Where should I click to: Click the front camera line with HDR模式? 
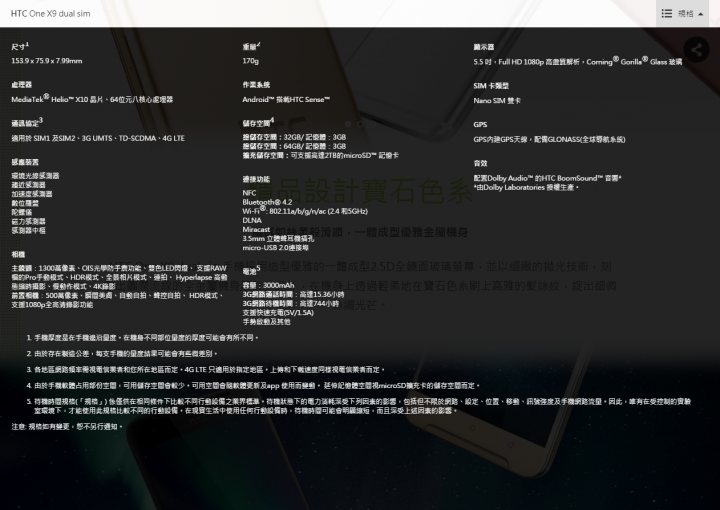click(117, 296)
